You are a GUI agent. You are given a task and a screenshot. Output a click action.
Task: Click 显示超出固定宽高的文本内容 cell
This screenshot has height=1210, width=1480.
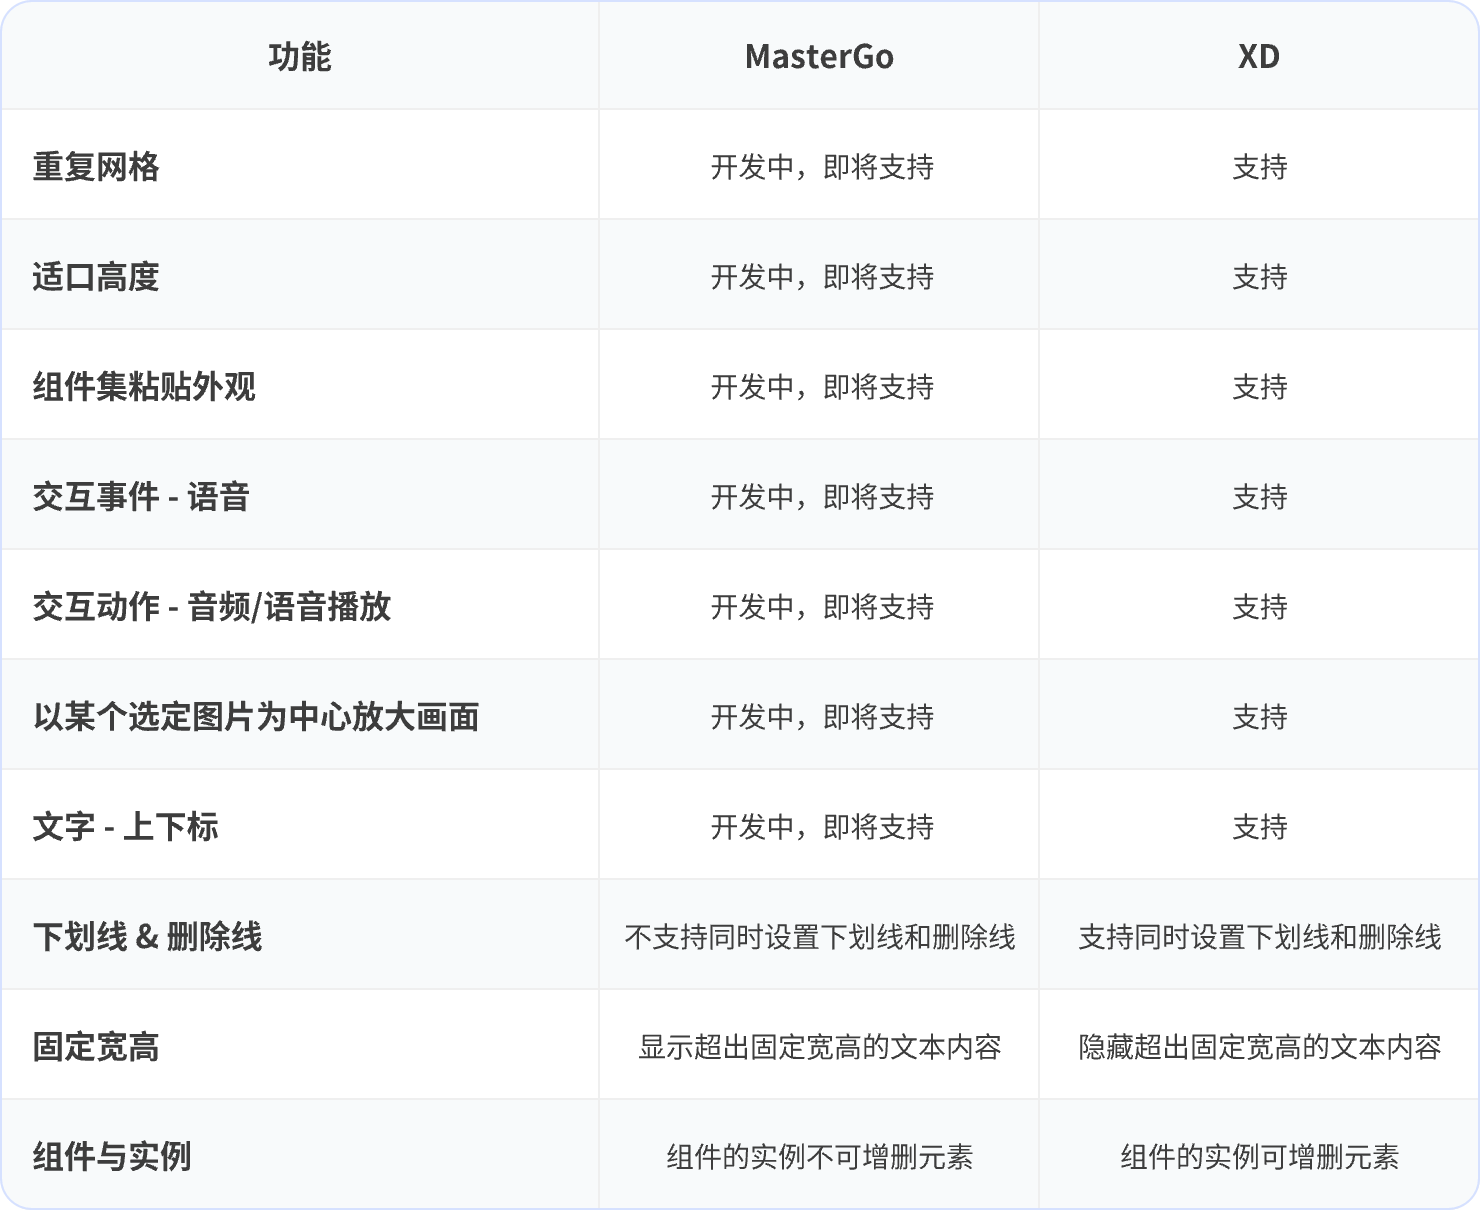(x=820, y=1046)
